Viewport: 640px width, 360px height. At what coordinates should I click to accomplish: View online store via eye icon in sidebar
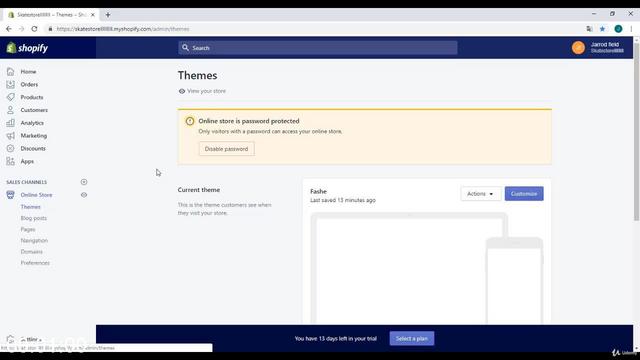[84, 195]
